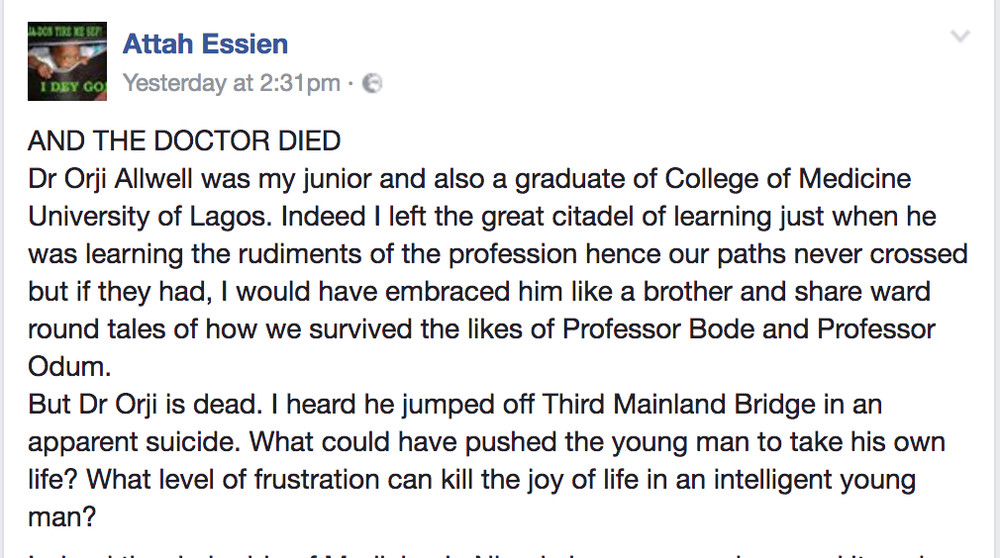Click the phrase 'College of Medicine'
Viewport: 1000px width, 558px height.
pyautogui.click(x=788, y=179)
